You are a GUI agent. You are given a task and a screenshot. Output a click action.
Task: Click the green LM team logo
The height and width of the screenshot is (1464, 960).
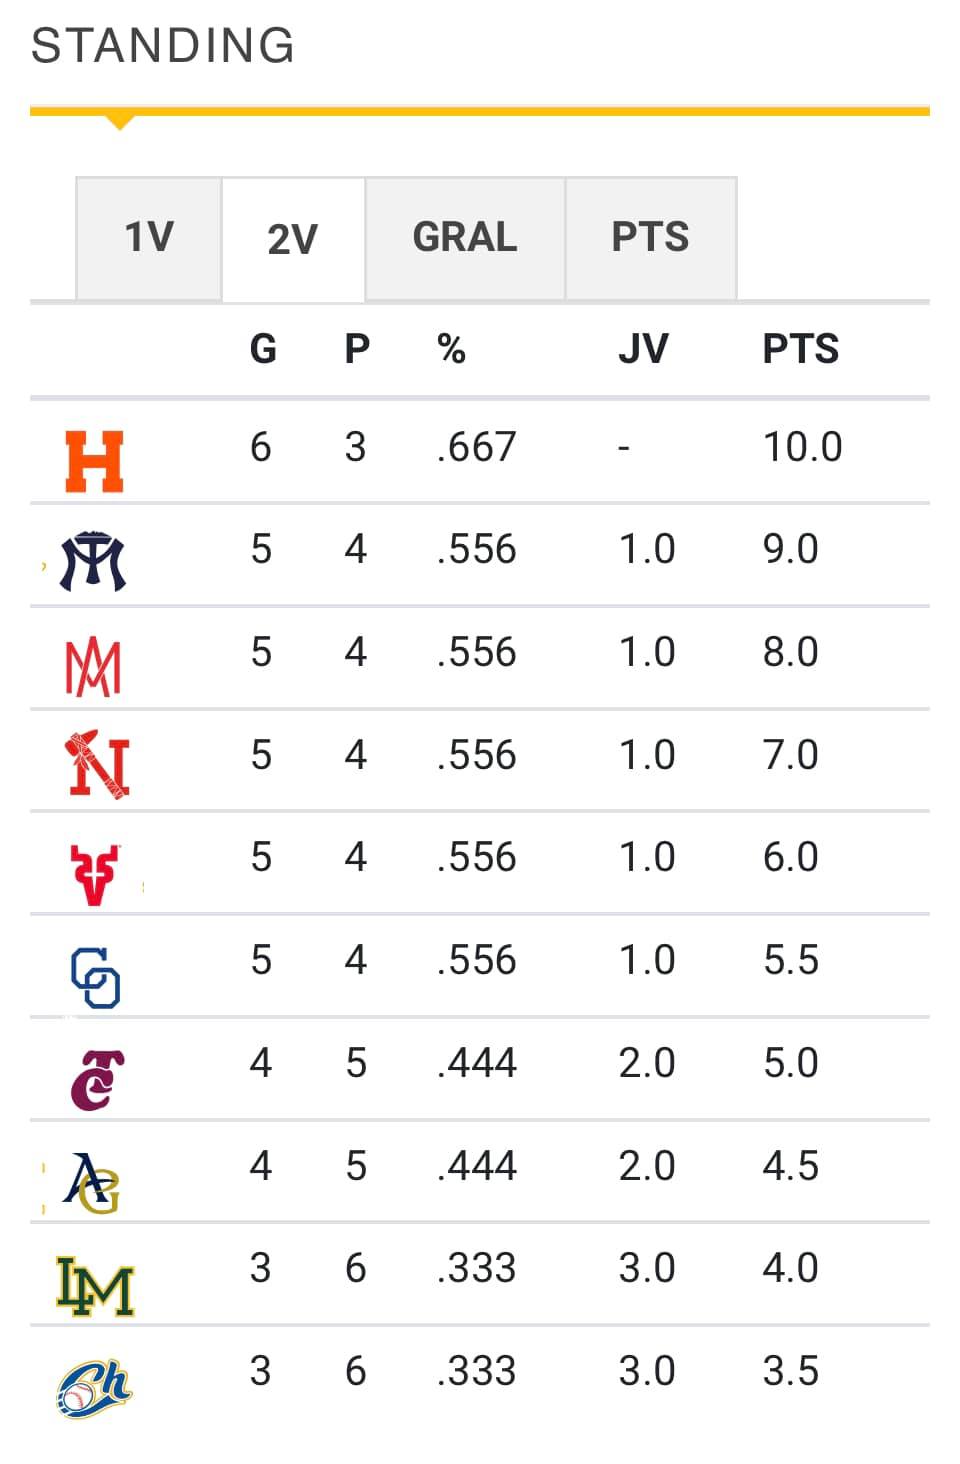[95, 1286]
